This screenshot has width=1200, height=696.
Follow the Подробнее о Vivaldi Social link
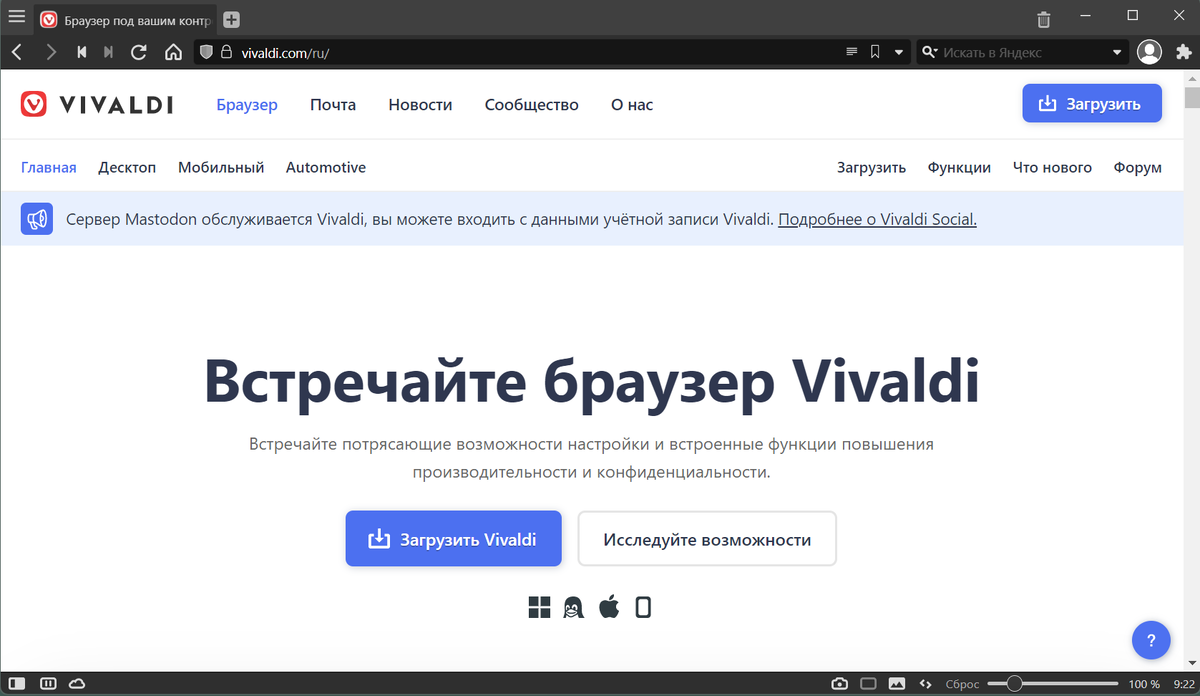[x=877, y=219]
